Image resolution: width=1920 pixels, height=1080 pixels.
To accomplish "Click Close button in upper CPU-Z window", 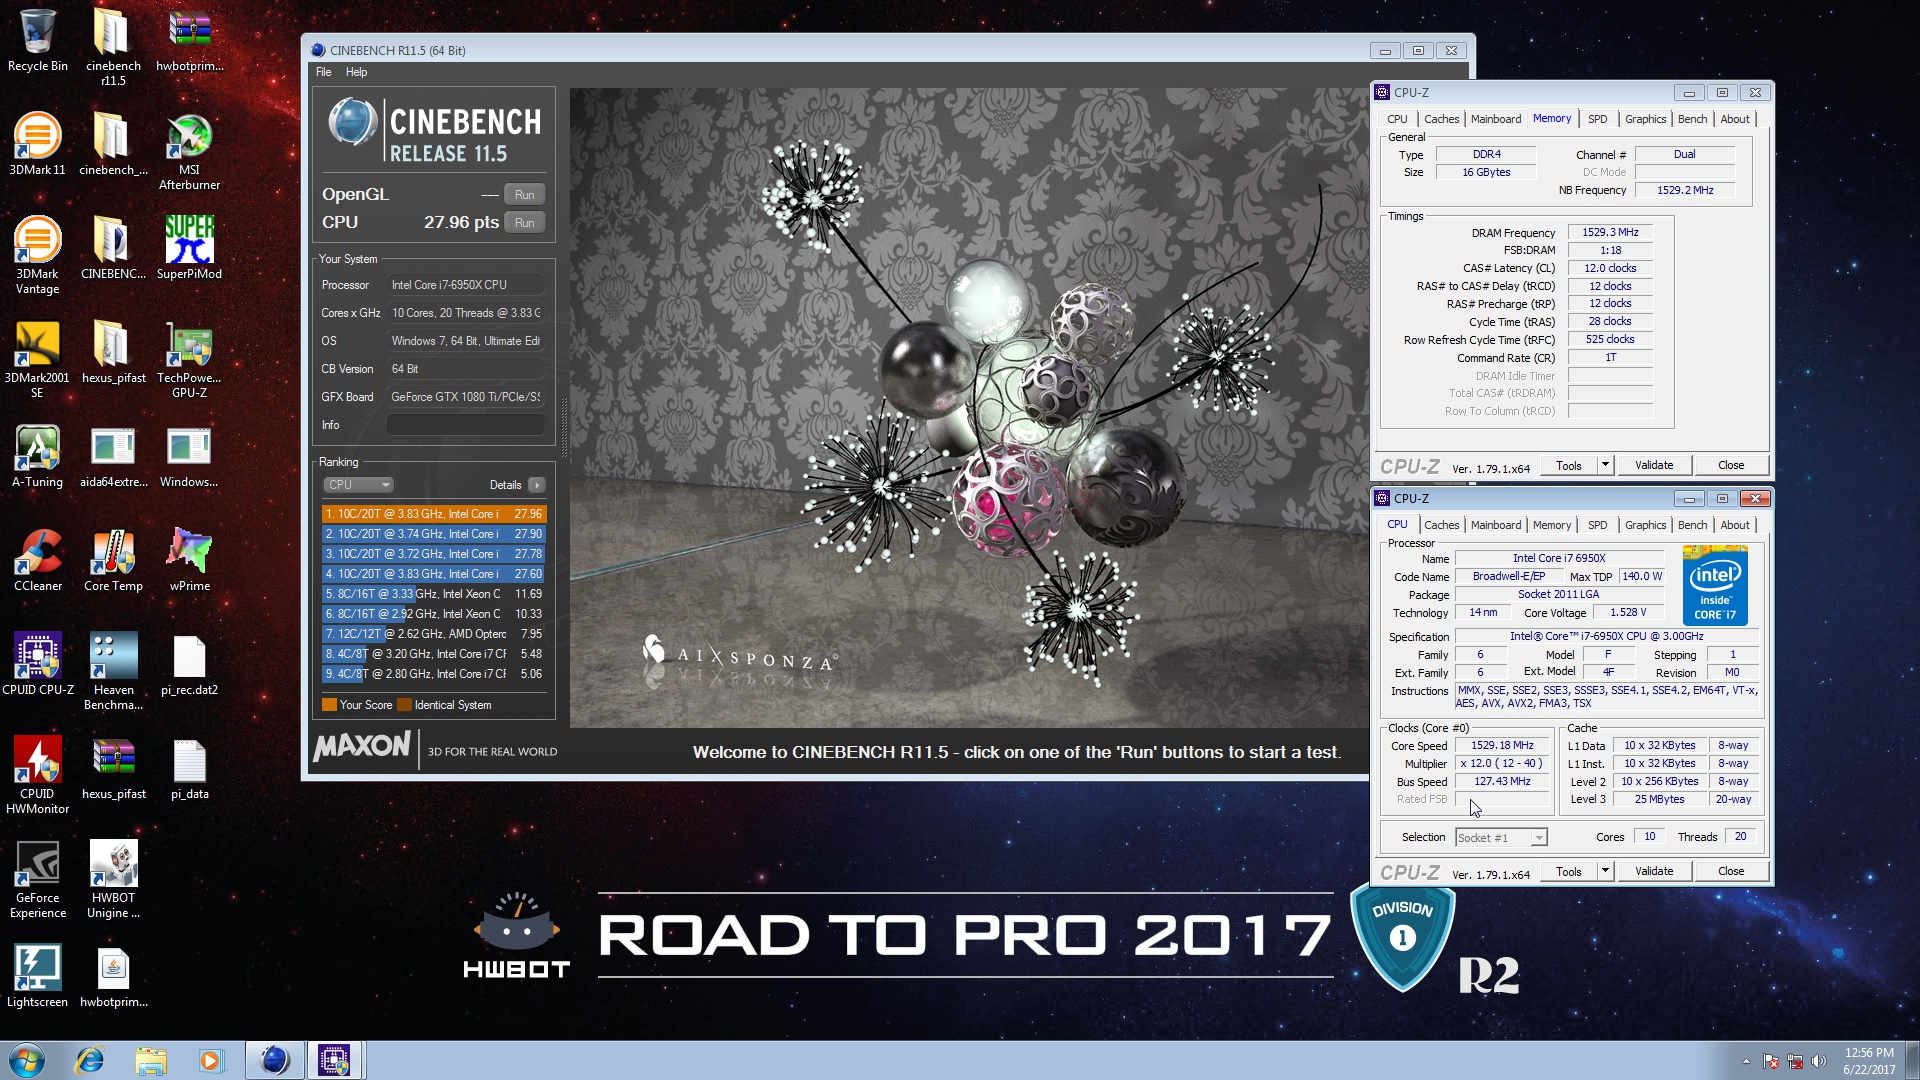I will (1731, 465).
